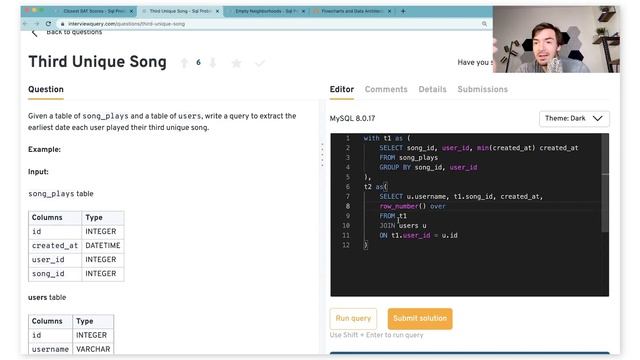This screenshot has height=360, width=640.
Task: Click the 'created_at' cell in song_plays table
Action: pos(55,245)
